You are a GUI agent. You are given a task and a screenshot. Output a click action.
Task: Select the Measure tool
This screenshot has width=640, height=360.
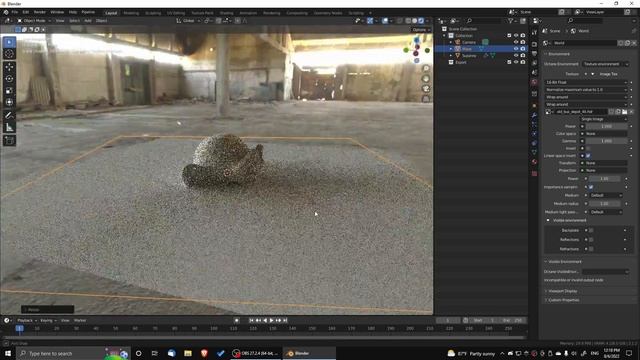(x=9, y=128)
